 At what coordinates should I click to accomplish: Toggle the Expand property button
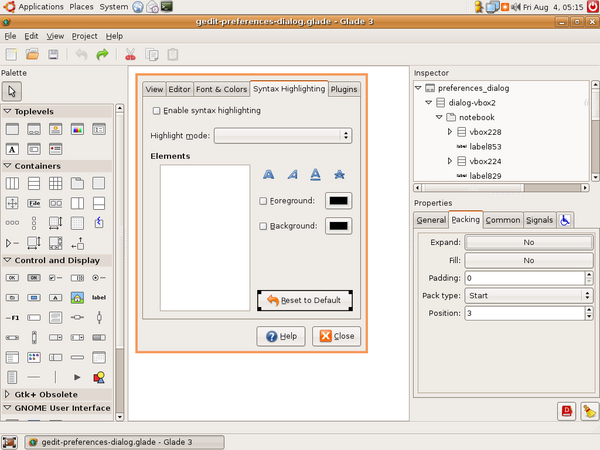(529, 242)
